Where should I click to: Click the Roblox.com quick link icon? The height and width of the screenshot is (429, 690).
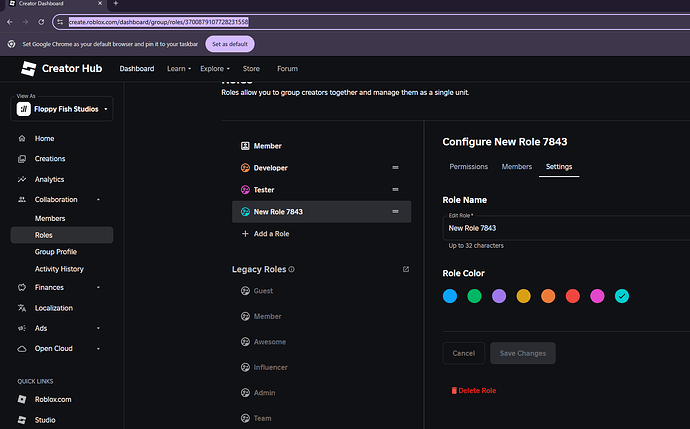22,399
